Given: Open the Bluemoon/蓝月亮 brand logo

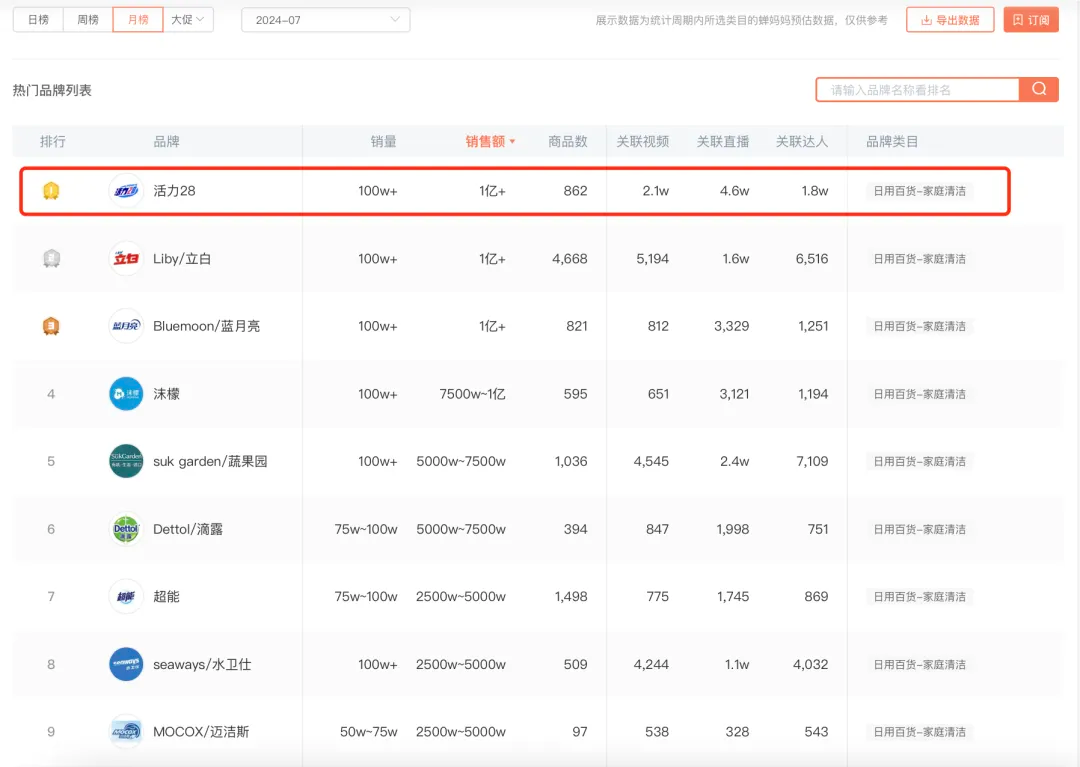Looking at the screenshot, I should (x=126, y=326).
